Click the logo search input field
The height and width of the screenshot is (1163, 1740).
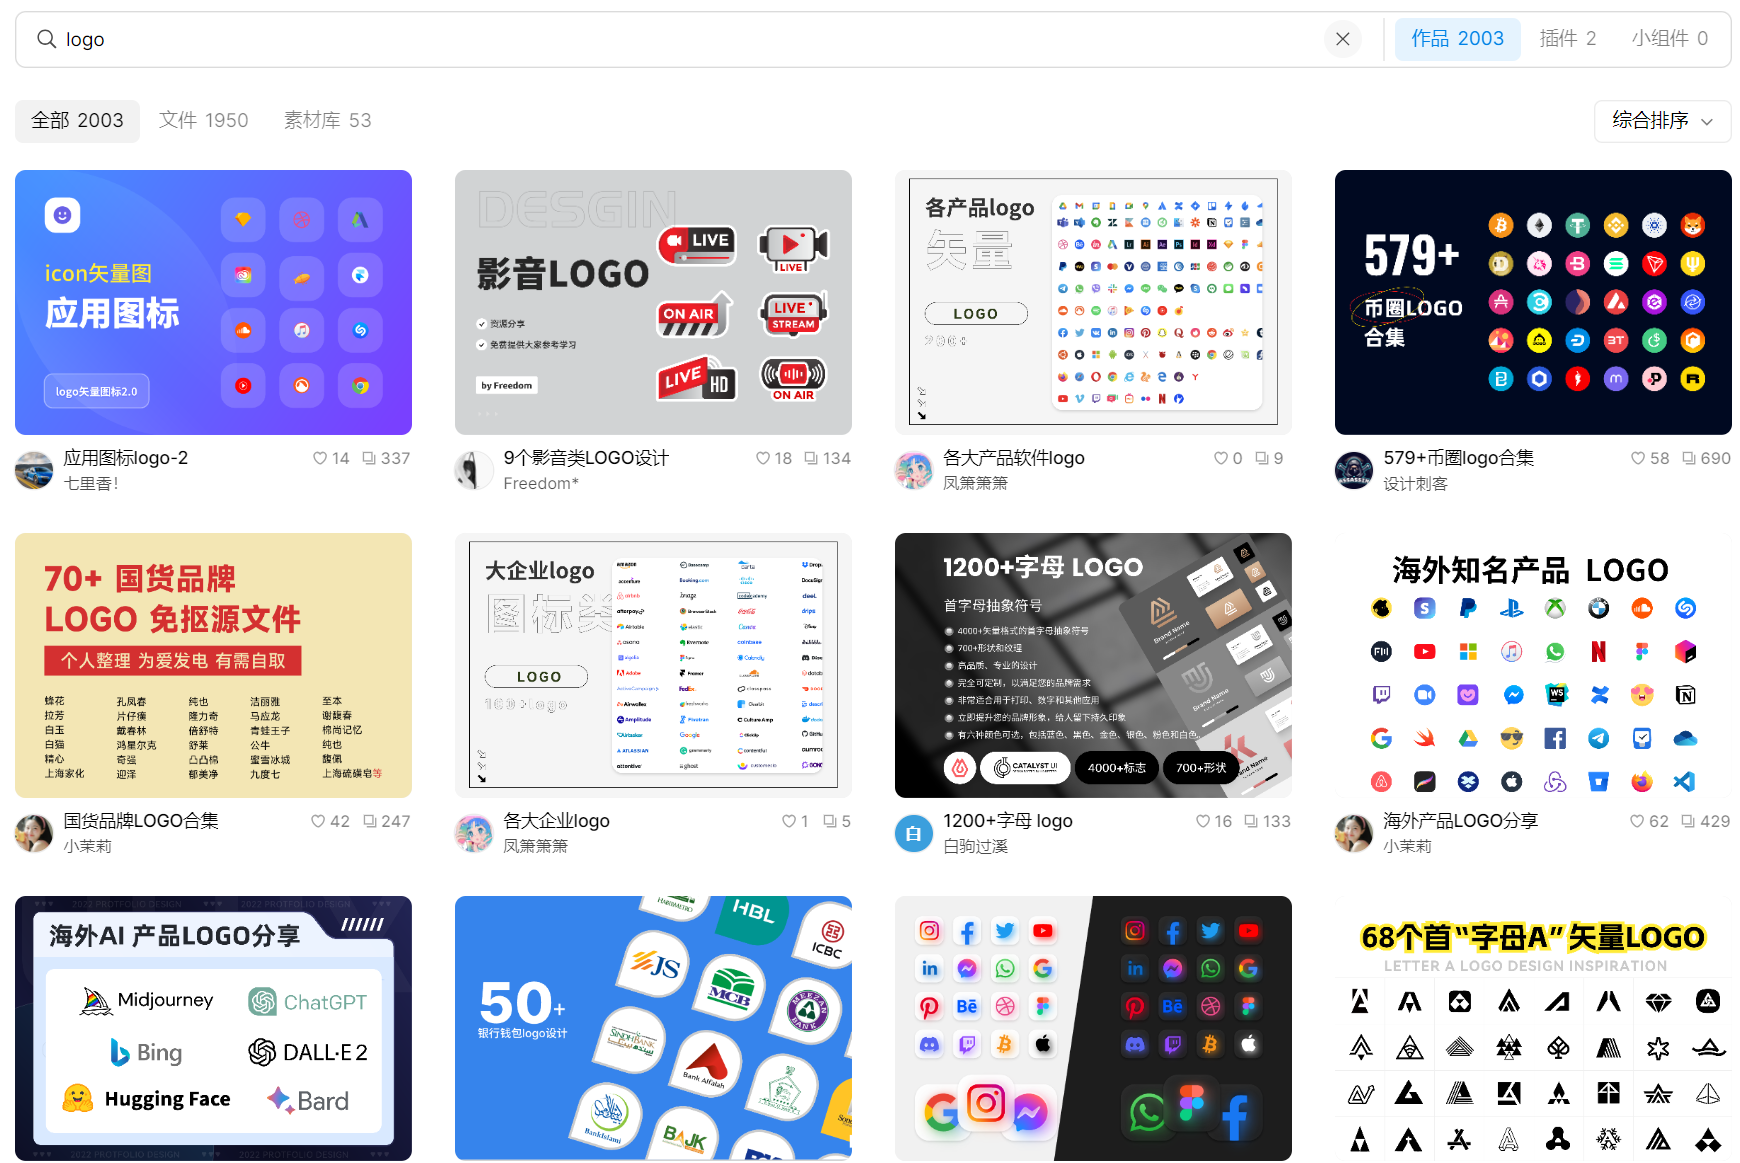pos(690,39)
